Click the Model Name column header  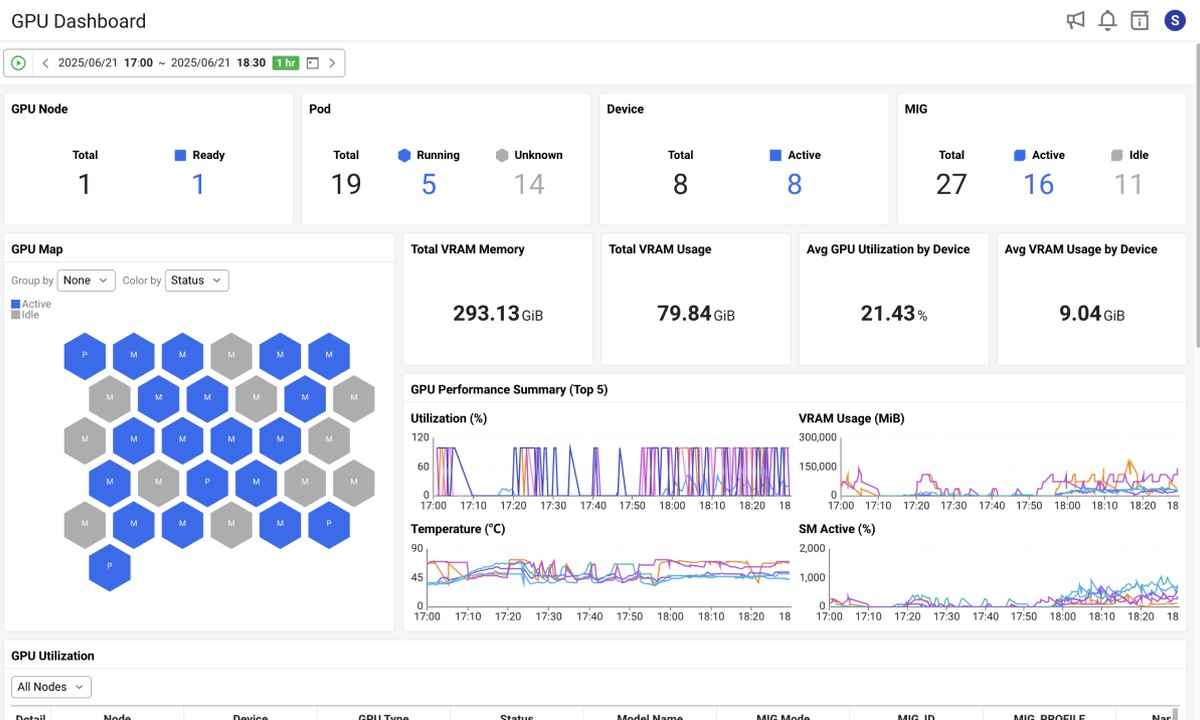pos(649,716)
